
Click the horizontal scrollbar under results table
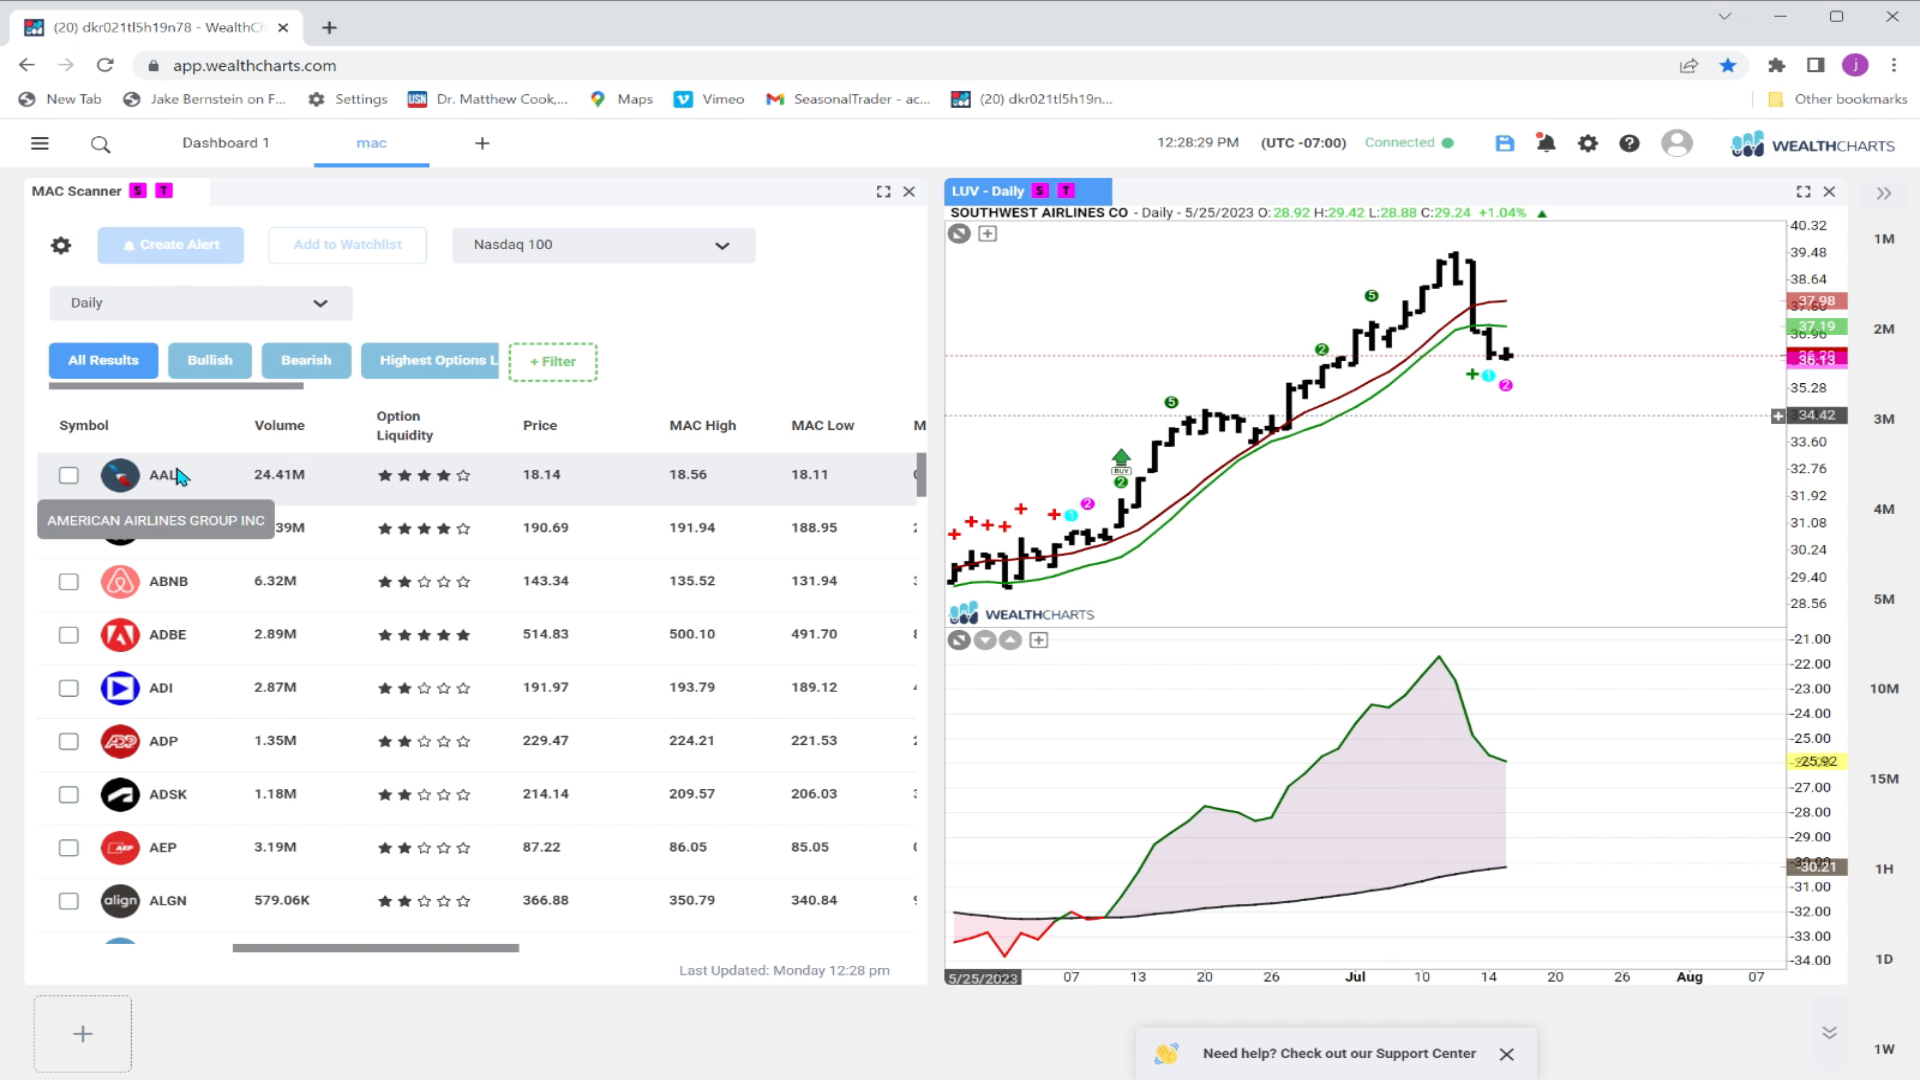click(376, 948)
